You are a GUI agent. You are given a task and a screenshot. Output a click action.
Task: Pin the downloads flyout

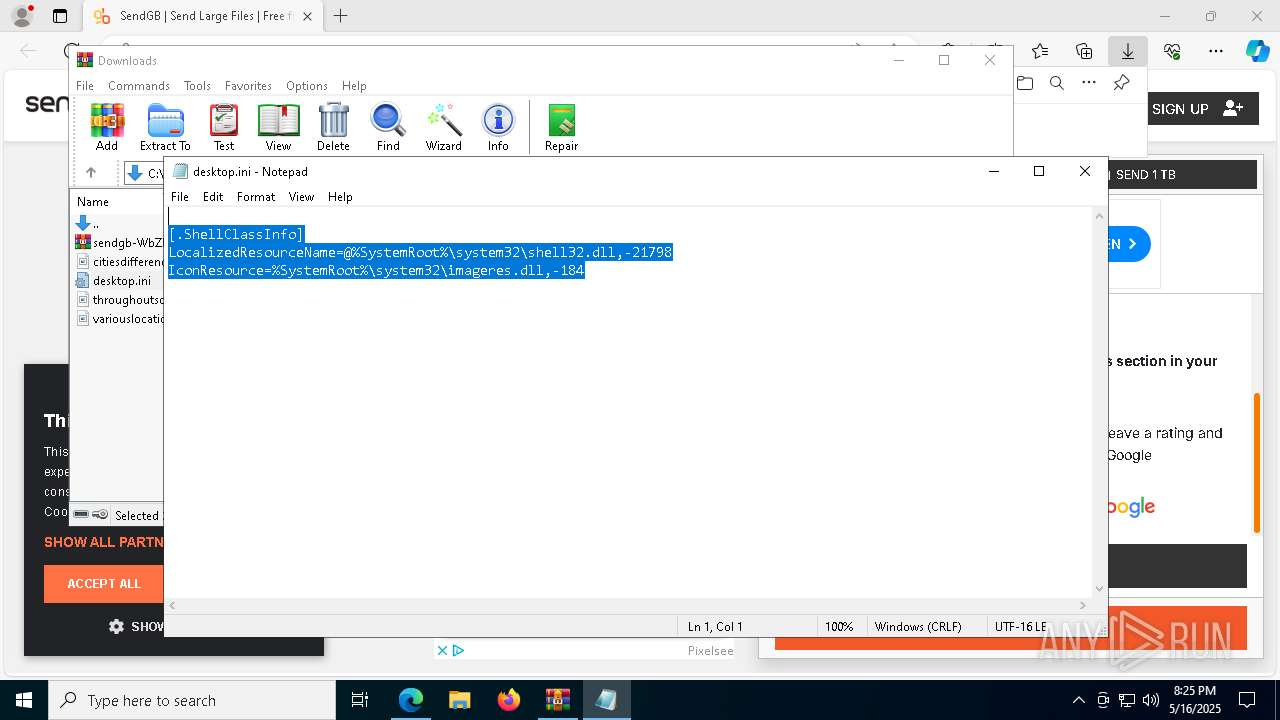(1121, 83)
